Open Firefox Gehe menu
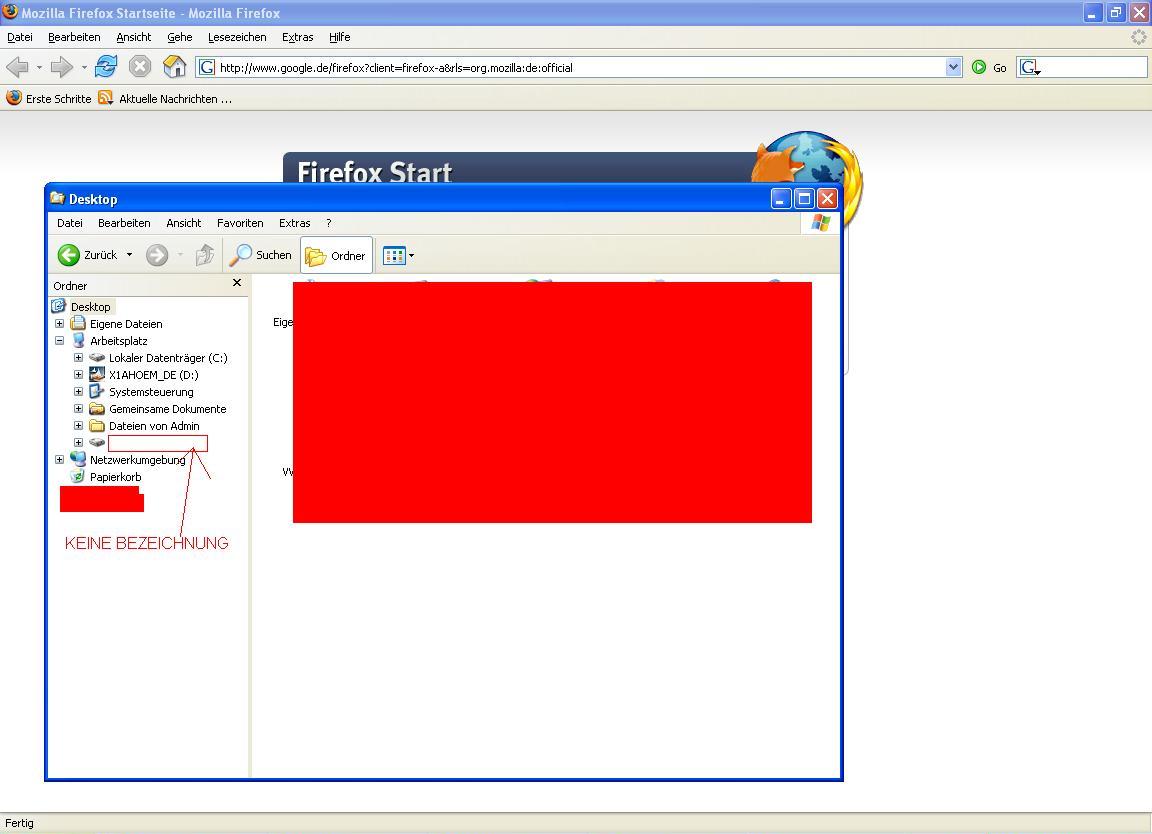Screen dimensions: 1152x834 click(179, 37)
